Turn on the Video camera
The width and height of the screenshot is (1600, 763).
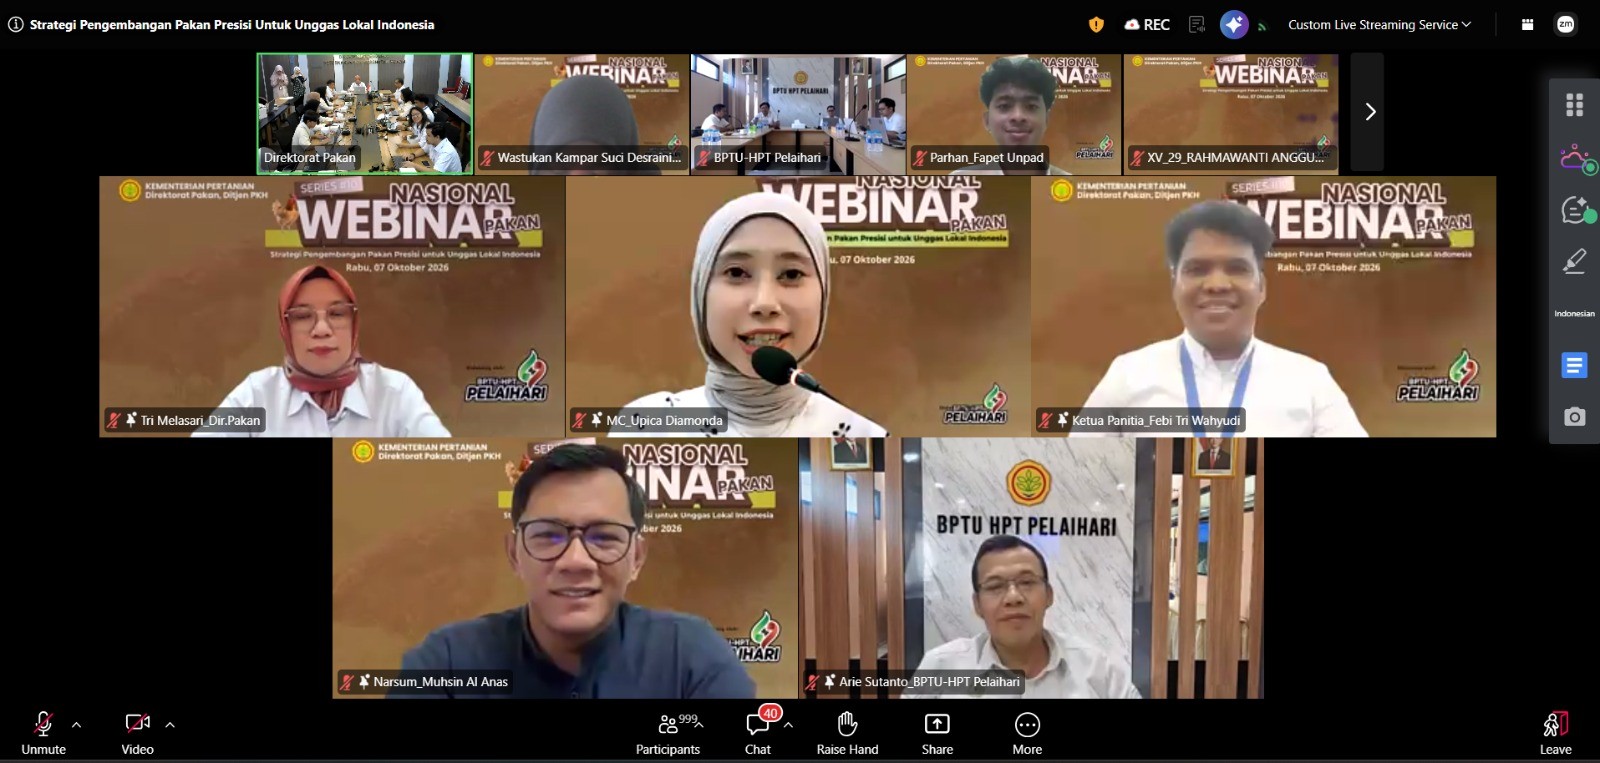[137, 733]
